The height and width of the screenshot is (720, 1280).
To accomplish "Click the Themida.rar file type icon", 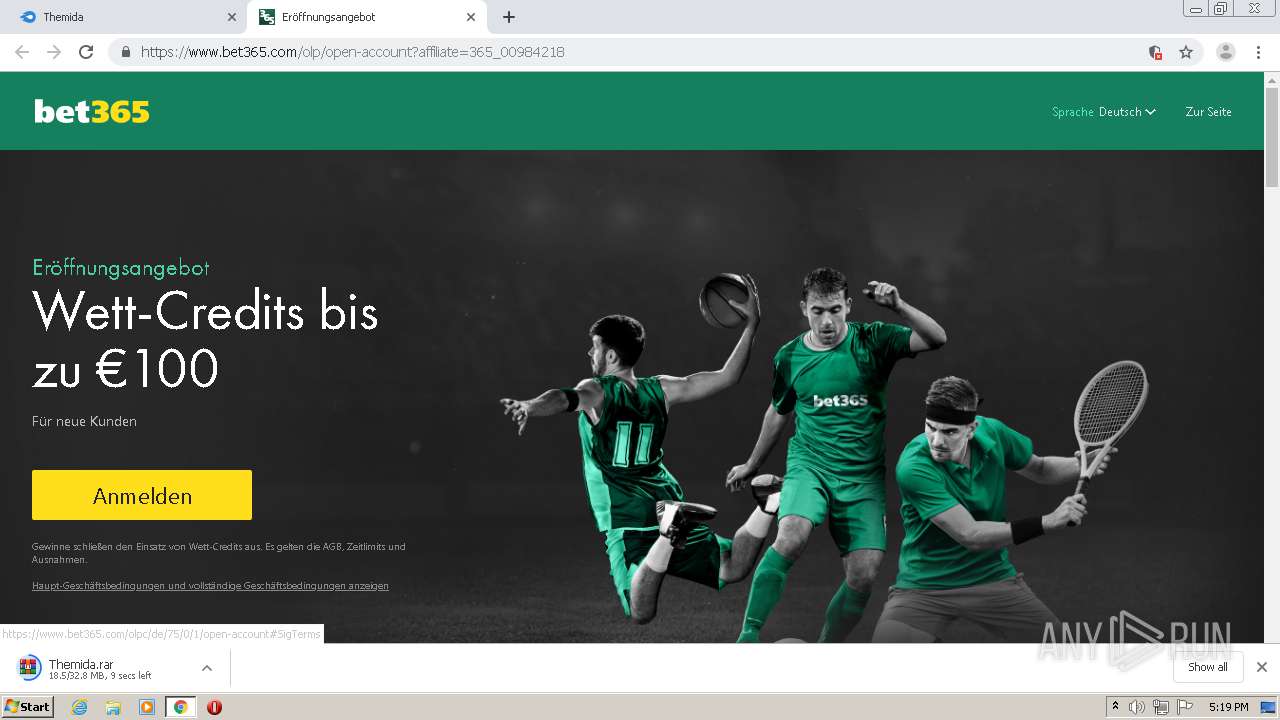I will point(30,668).
